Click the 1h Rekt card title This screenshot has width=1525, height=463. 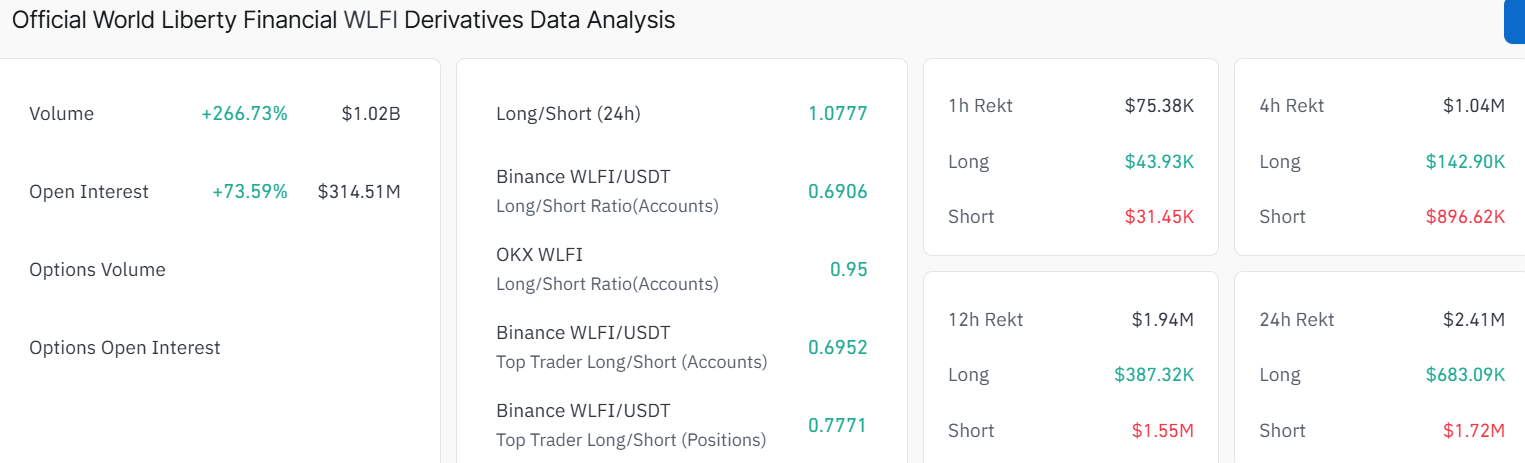(980, 106)
